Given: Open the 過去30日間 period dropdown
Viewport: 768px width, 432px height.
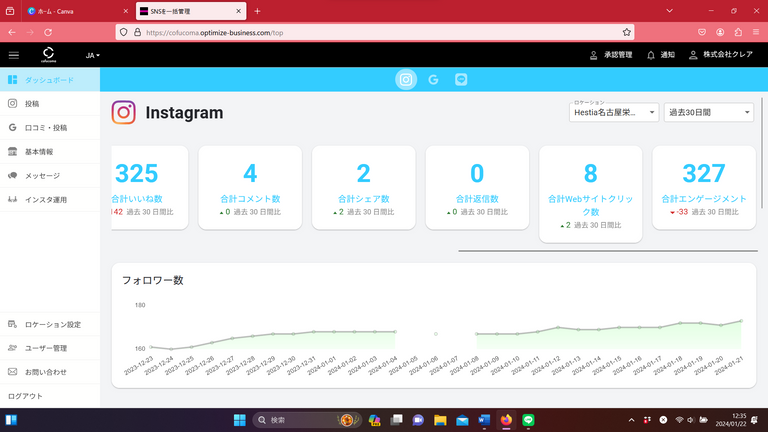Looking at the screenshot, I should (x=708, y=113).
